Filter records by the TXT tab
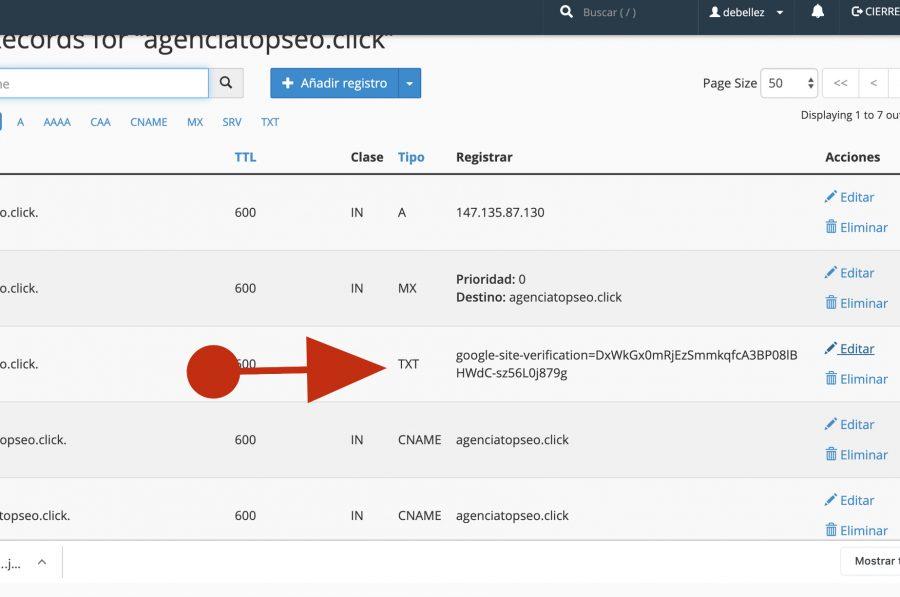The width and height of the screenshot is (900, 597). pyautogui.click(x=270, y=122)
